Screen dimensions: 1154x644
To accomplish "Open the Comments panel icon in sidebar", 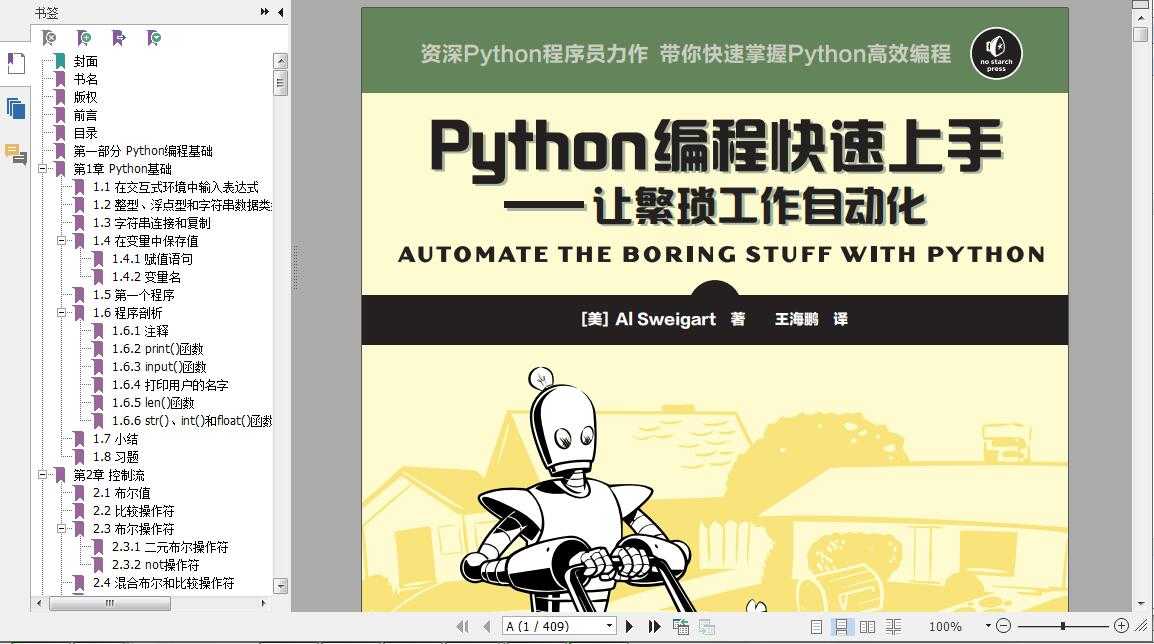I will point(15,154).
